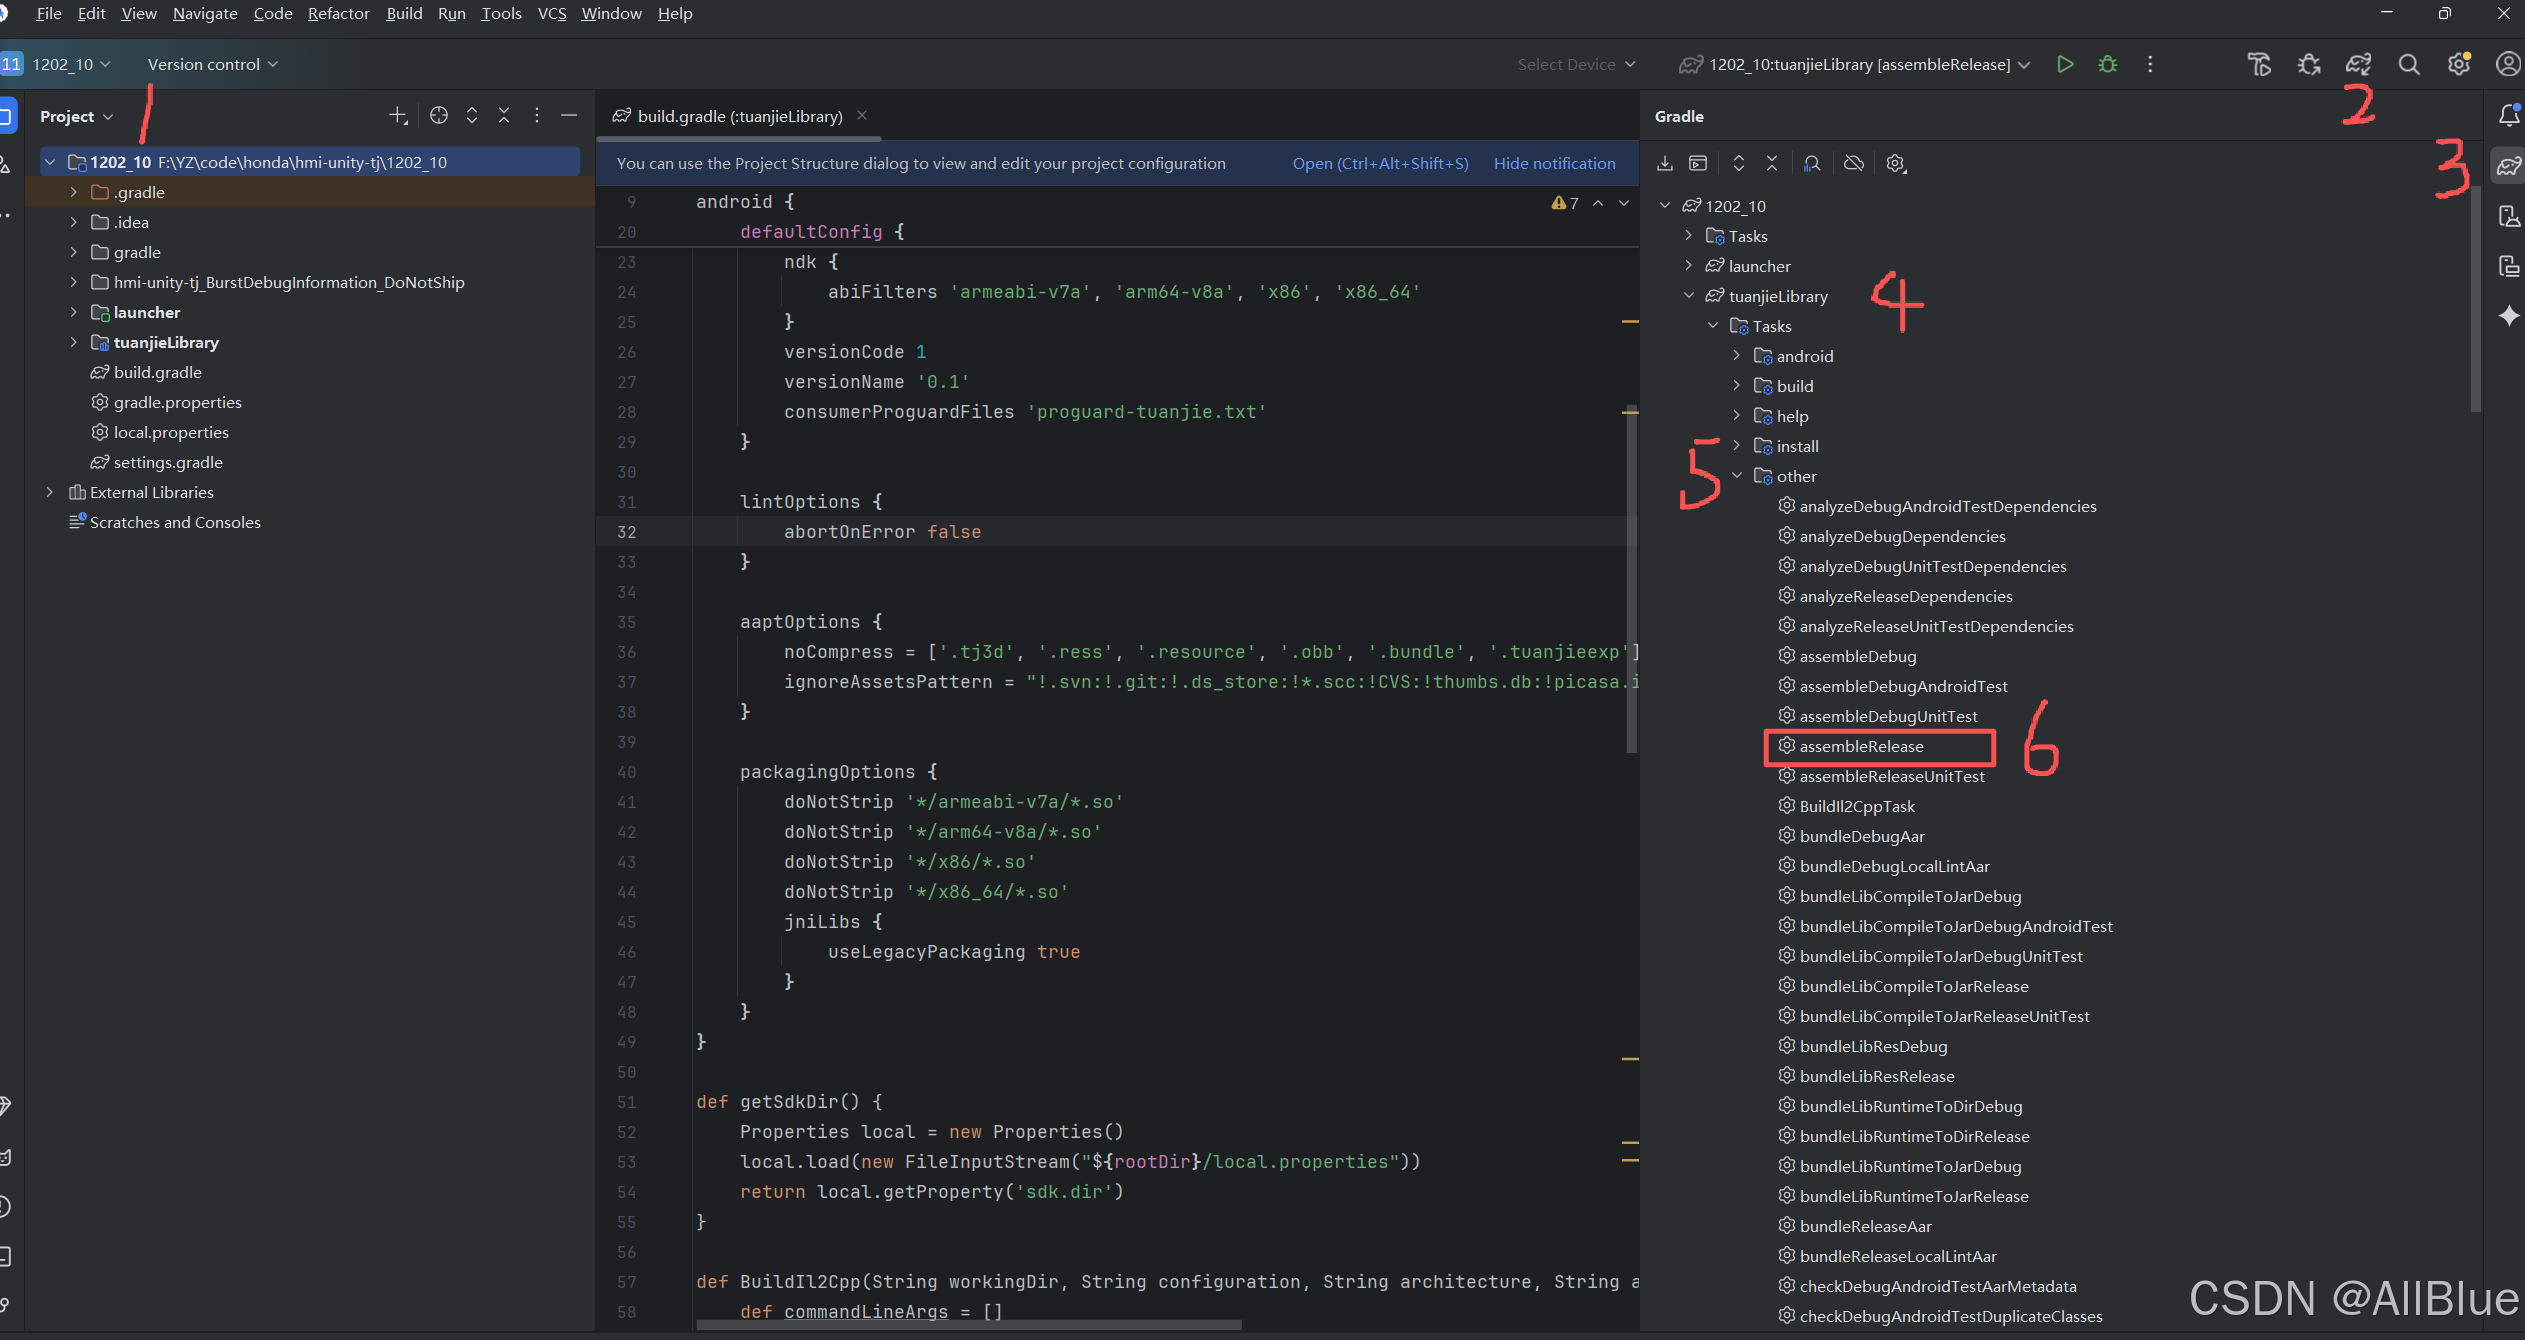Click Download Sources icon in Gradle panel
Image resolution: width=2525 pixels, height=1340 pixels.
pyautogui.click(x=1664, y=163)
